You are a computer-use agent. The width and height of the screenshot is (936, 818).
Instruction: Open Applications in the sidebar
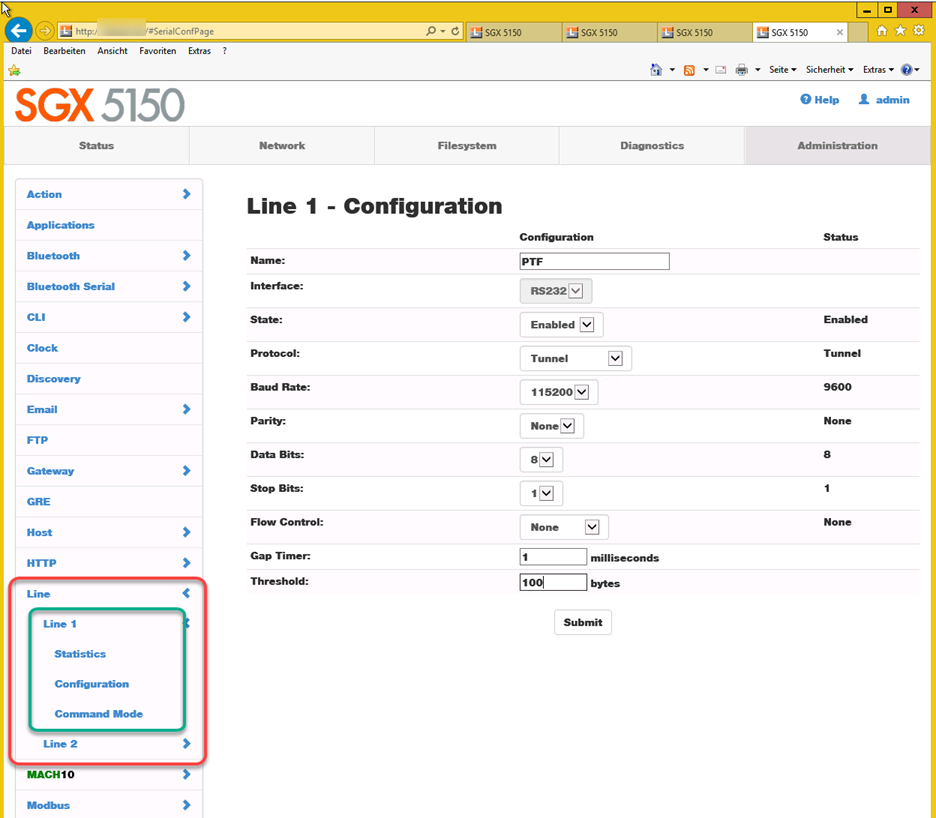point(60,225)
